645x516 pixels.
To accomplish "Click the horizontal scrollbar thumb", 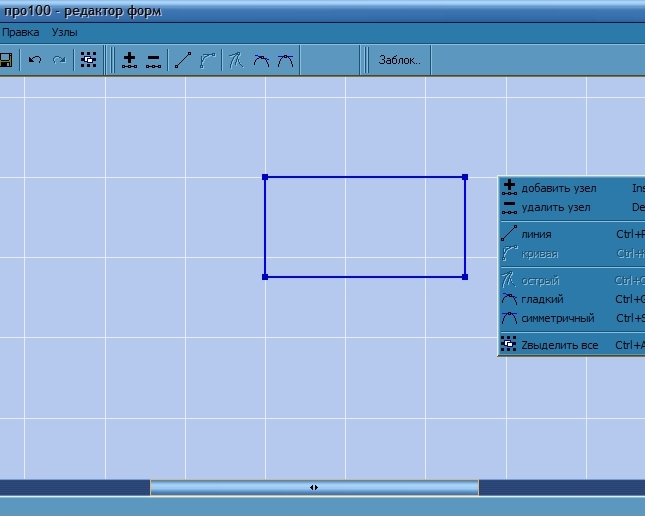I will pyautogui.click(x=314, y=487).
